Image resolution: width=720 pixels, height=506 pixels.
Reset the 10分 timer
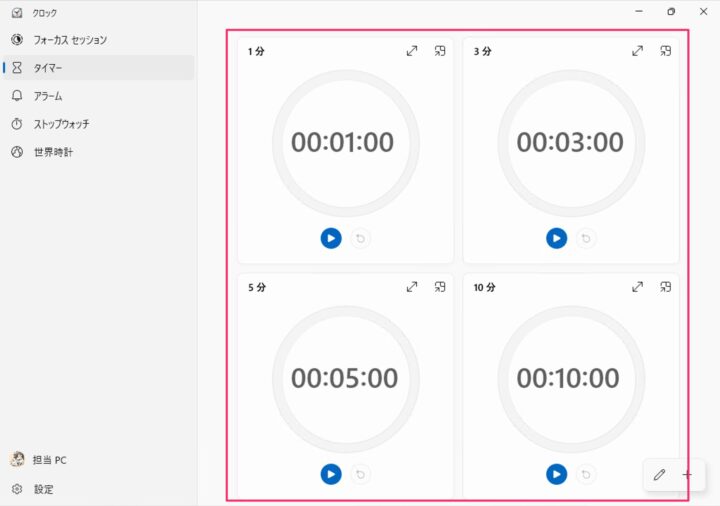click(586, 474)
